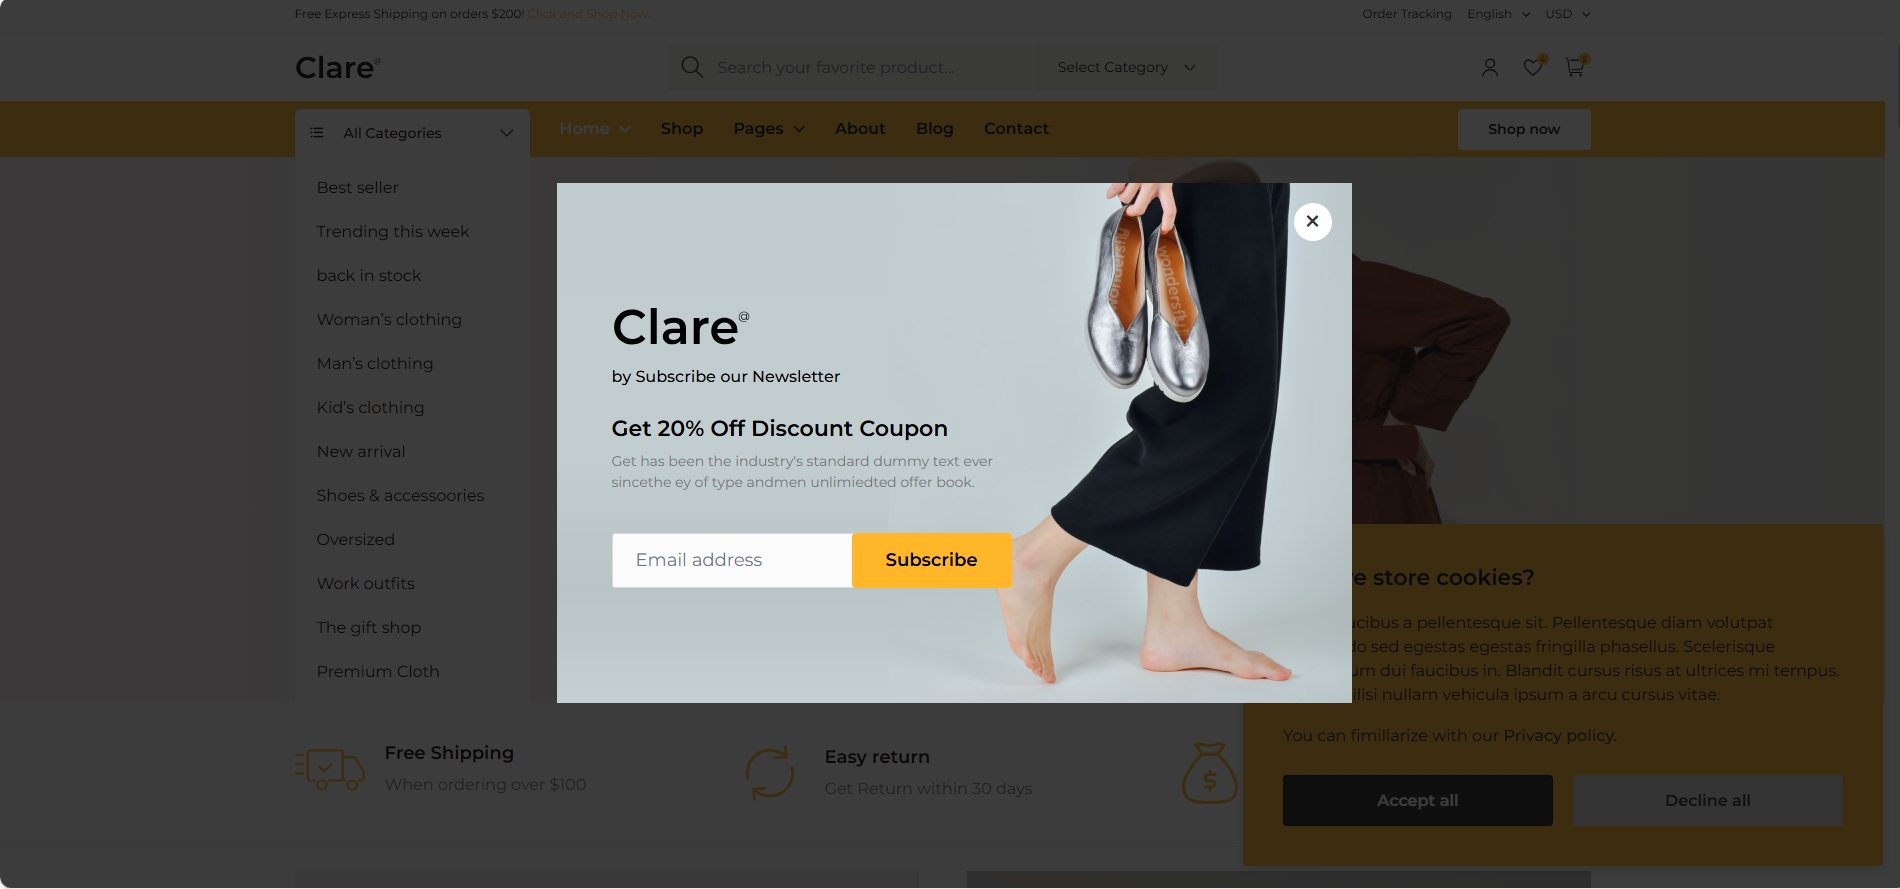The image size is (1900, 889).
Task: Click Decline all cookies button
Action: click(x=1707, y=801)
